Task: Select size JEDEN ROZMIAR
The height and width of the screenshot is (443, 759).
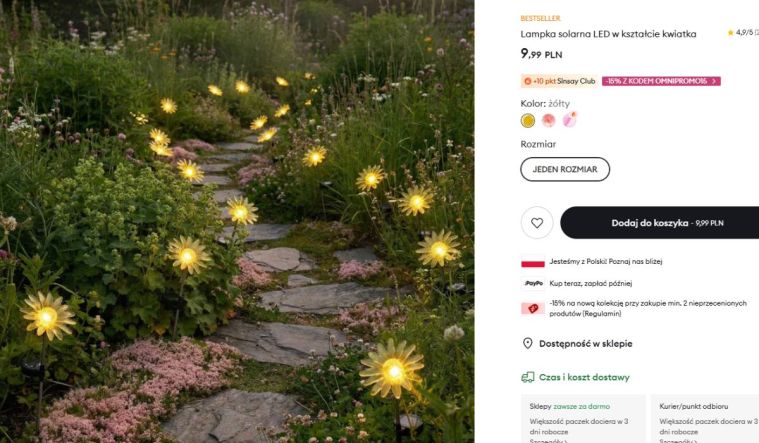Action: click(565, 169)
